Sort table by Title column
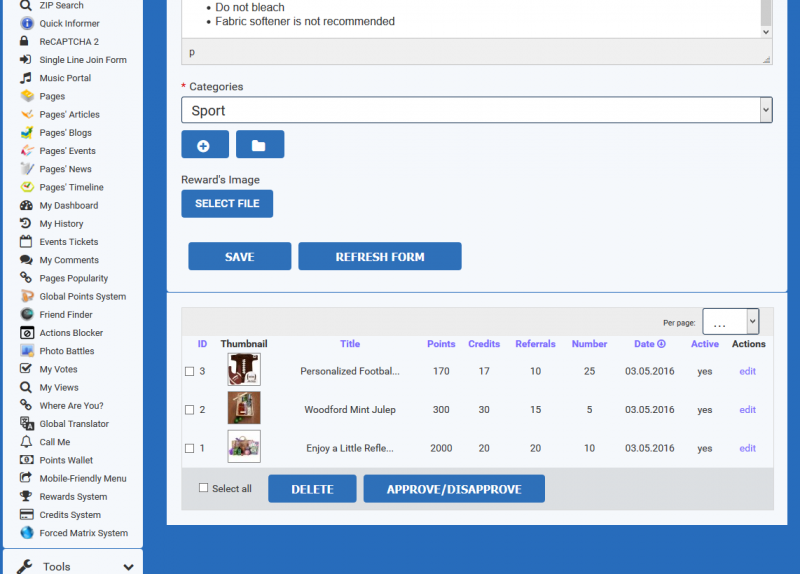Viewport: 800px width, 574px height. pos(350,344)
